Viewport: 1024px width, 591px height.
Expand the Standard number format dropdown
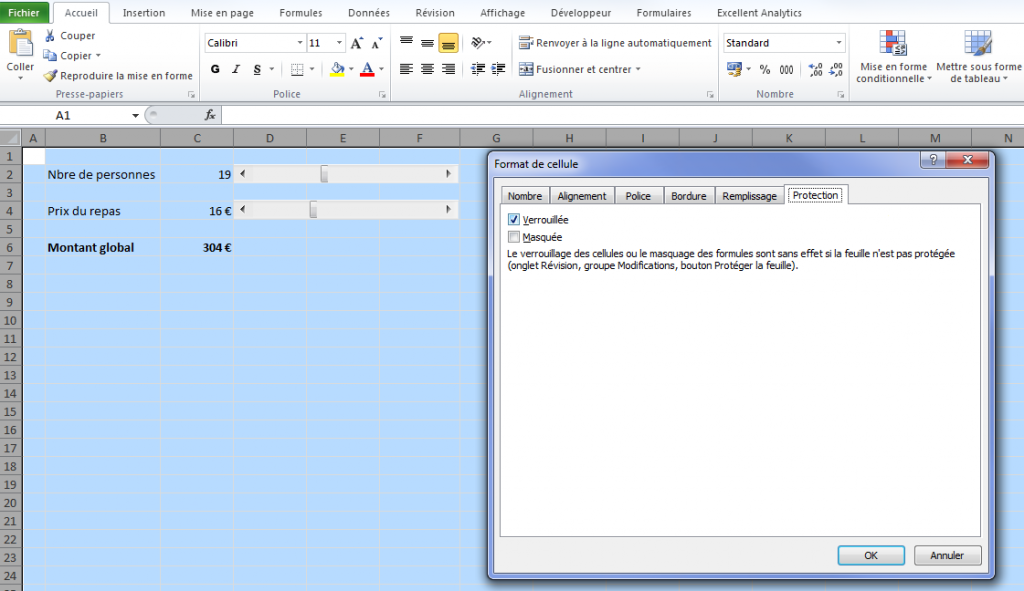tap(838, 43)
